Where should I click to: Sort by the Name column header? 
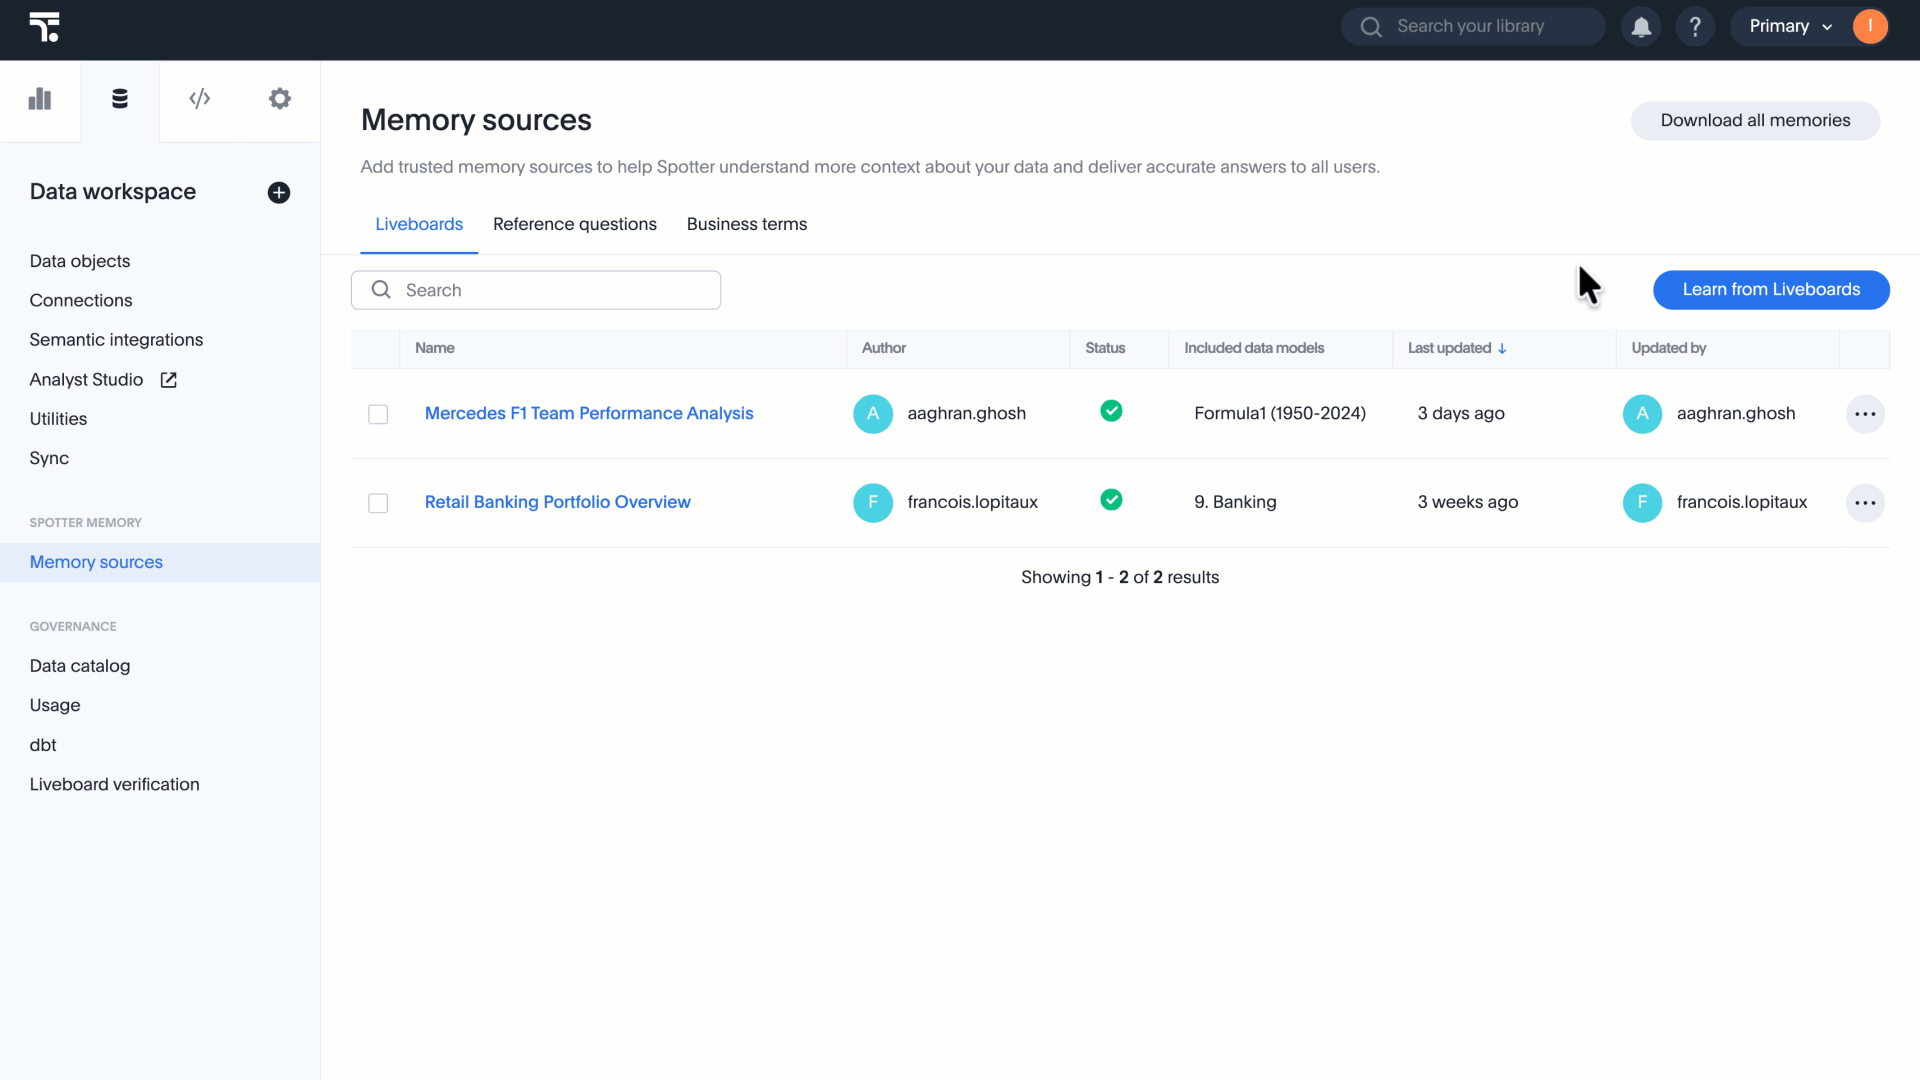point(435,348)
